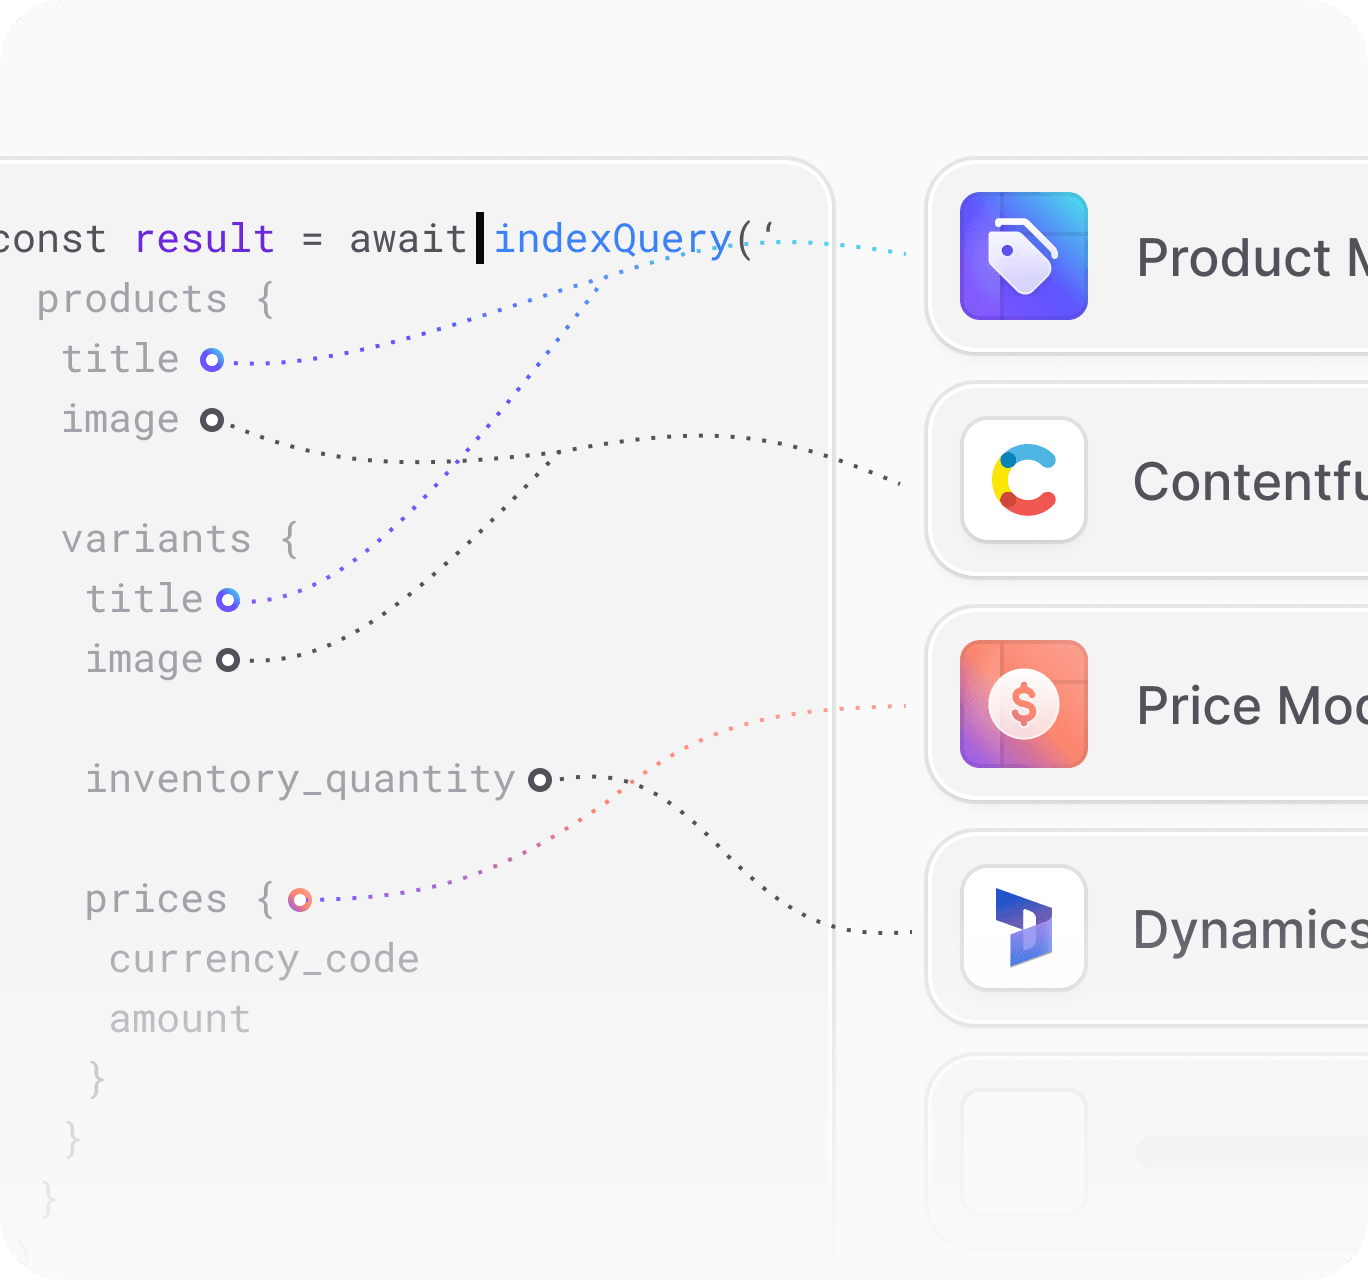Click the blue dot beside variants title
This screenshot has height=1280, width=1368.
[x=228, y=600]
